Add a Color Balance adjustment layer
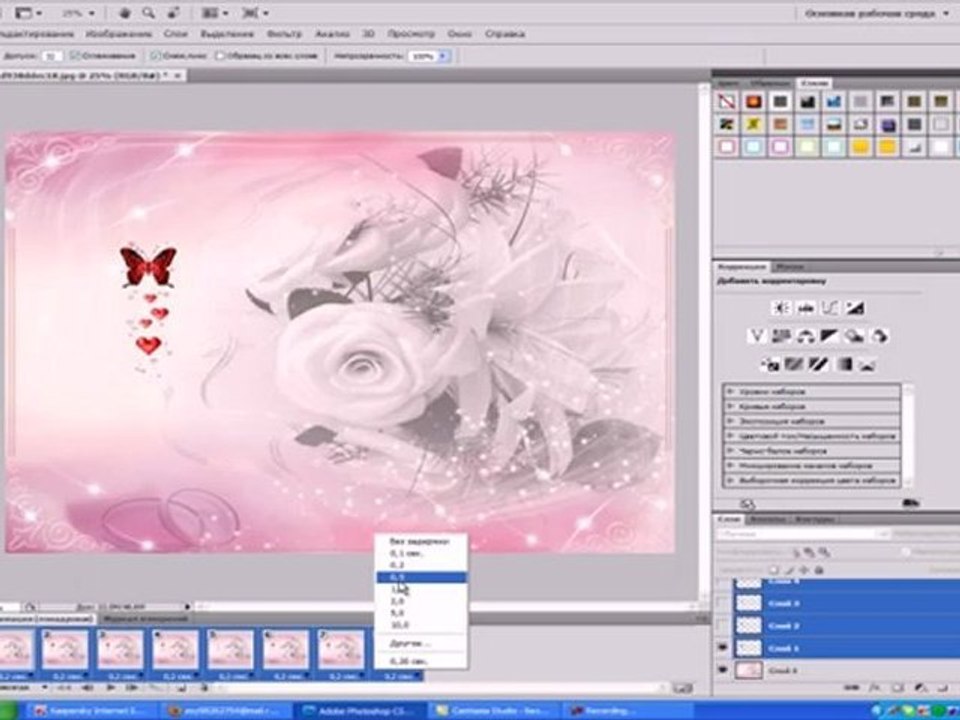 click(804, 336)
